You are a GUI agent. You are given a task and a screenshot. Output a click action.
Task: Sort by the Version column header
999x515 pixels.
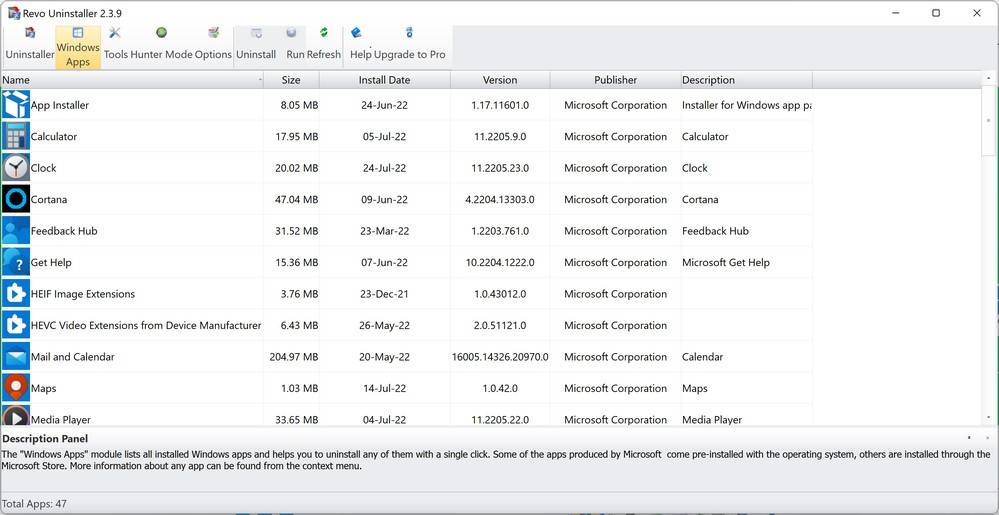point(500,80)
